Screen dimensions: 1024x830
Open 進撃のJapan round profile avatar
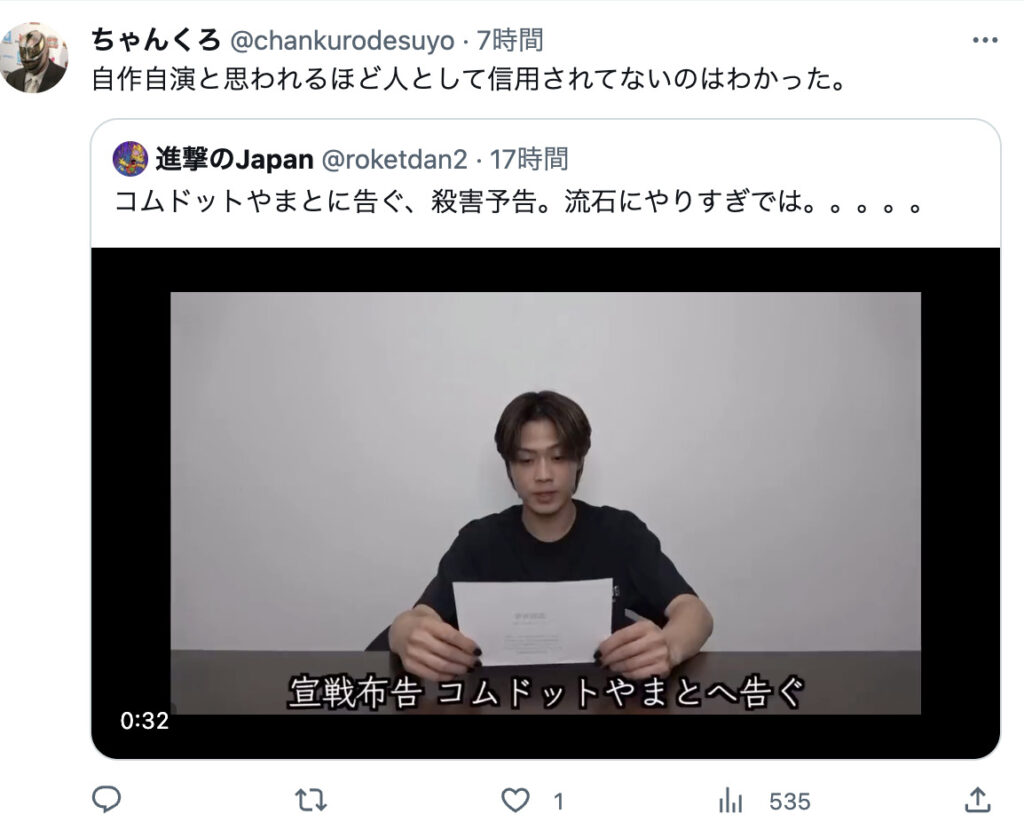(130, 159)
